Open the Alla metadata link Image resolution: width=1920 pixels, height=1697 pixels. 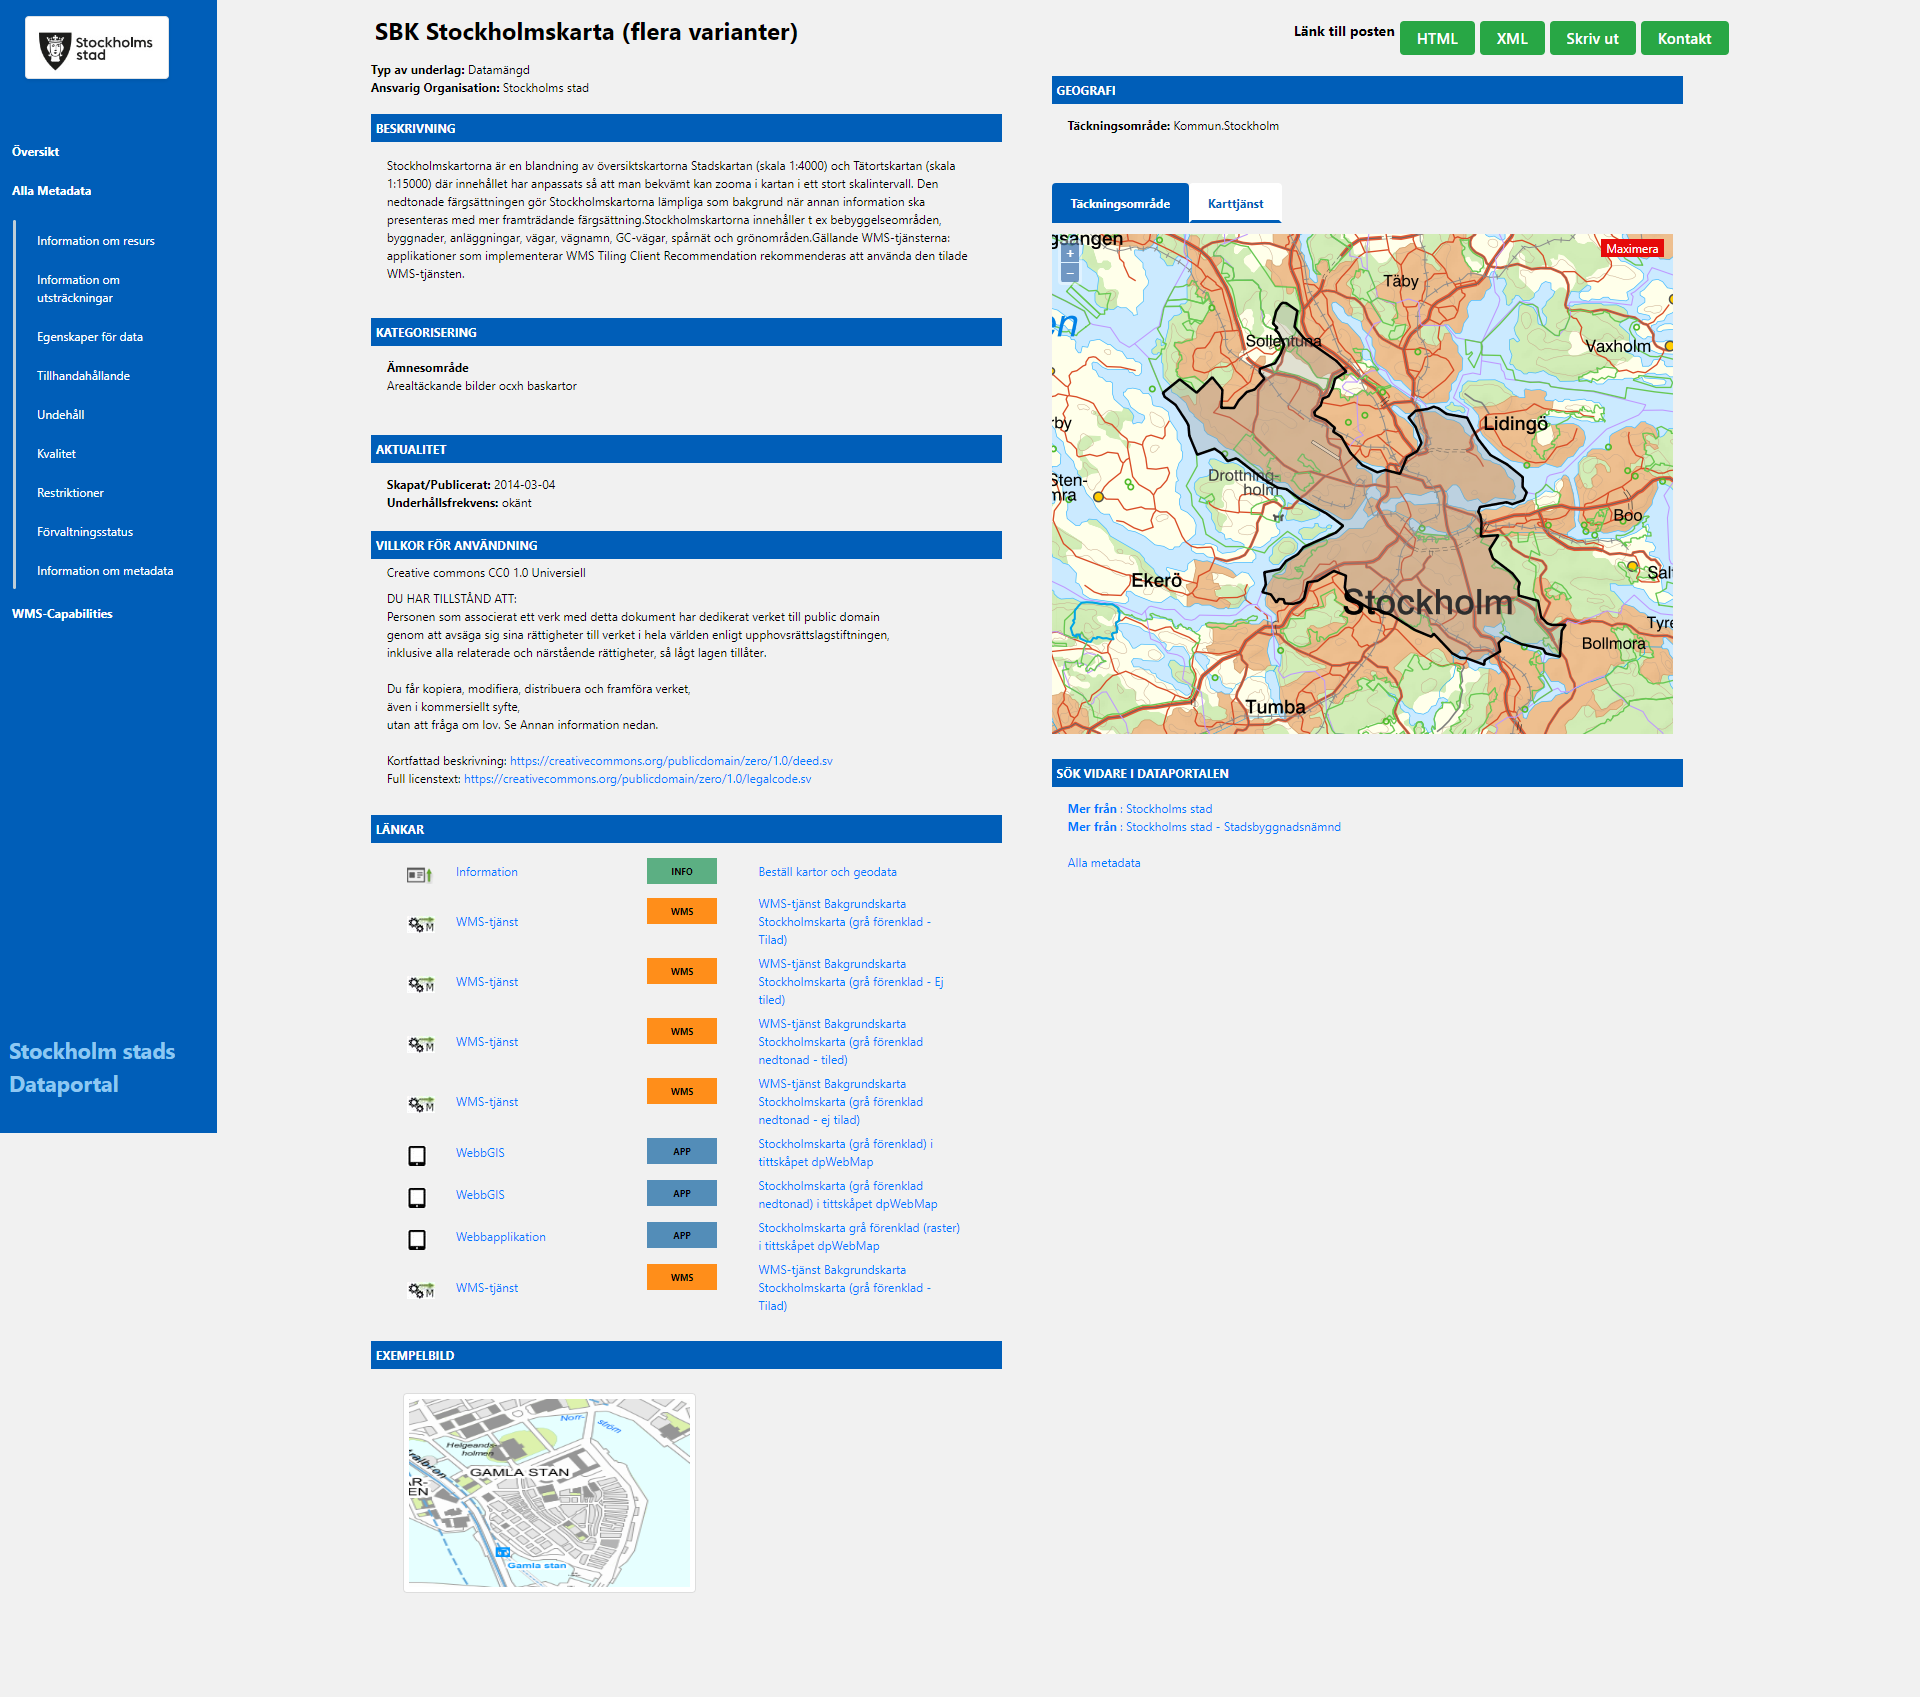(x=1104, y=863)
